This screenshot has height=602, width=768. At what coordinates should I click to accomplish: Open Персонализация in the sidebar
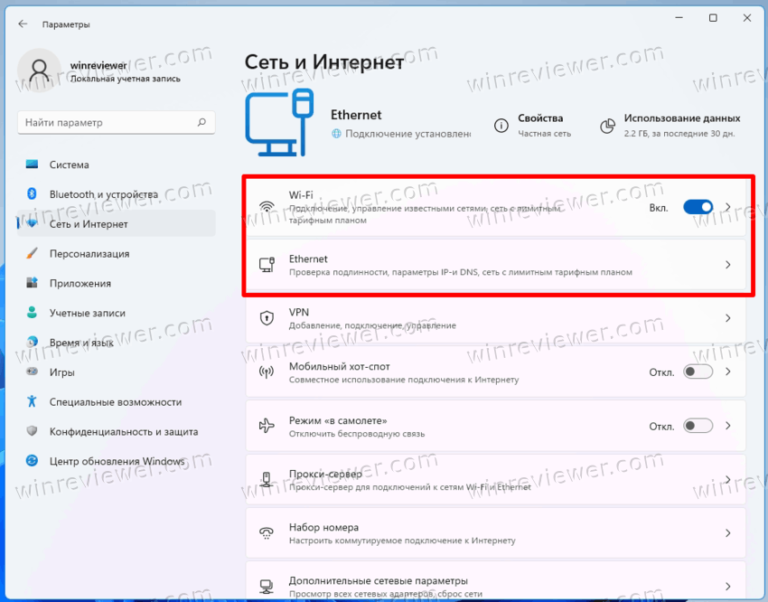click(90, 254)
